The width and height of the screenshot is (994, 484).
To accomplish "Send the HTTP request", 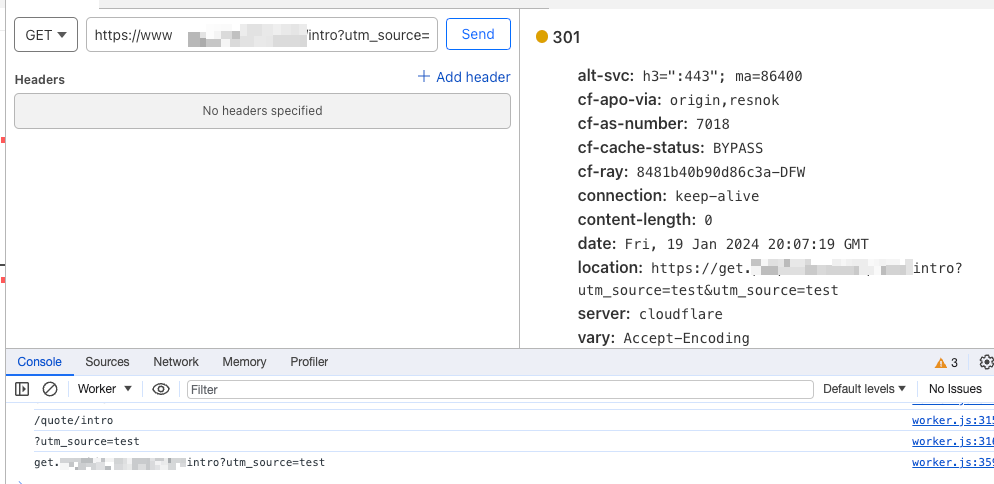I will coord(478,35).
